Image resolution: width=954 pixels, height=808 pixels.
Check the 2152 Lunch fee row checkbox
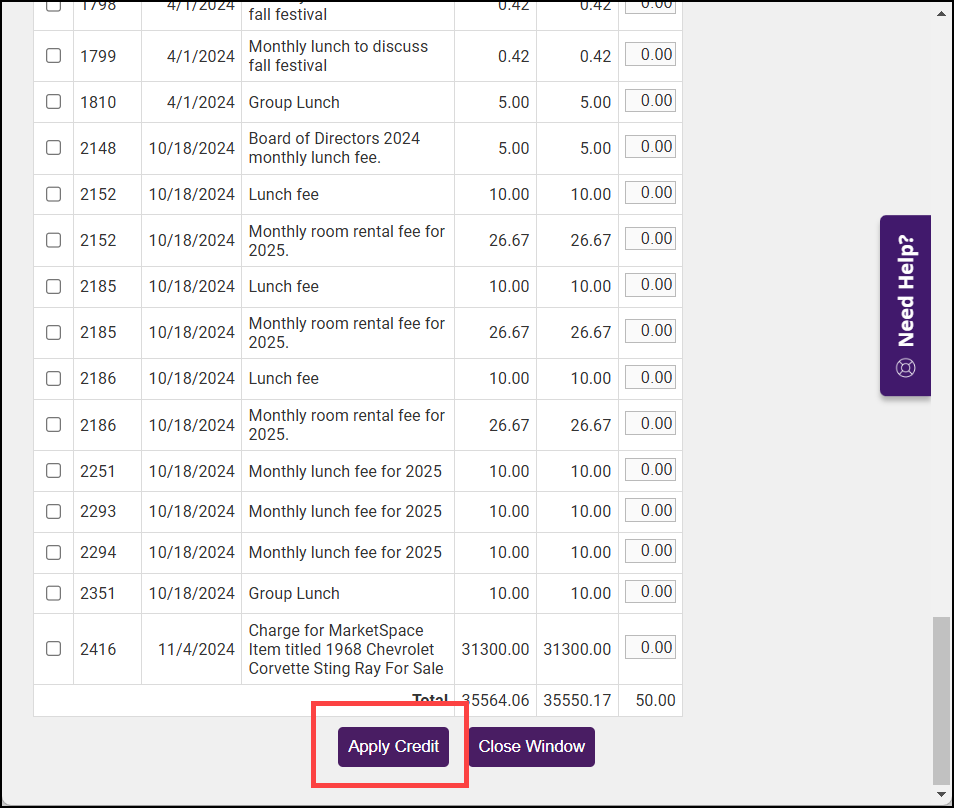[54, 194]
